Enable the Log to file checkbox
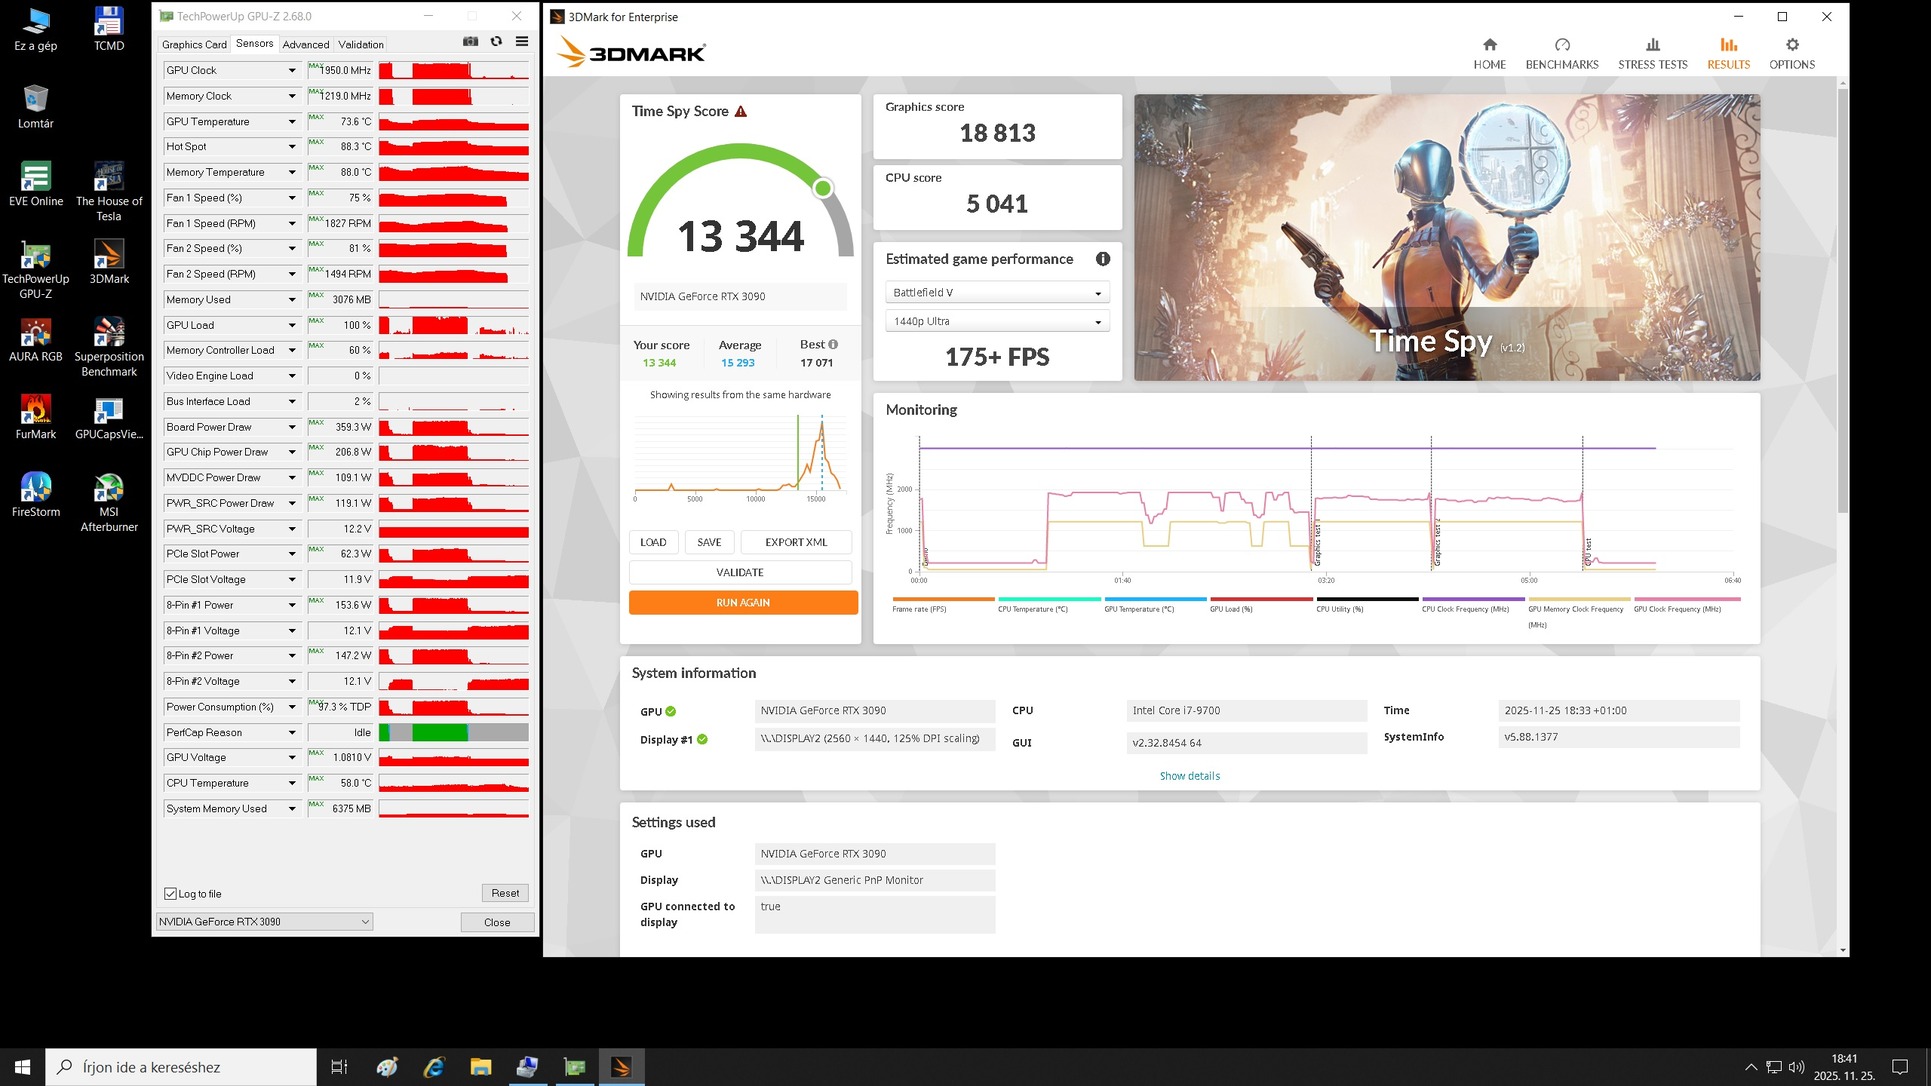 click(171, 894)
